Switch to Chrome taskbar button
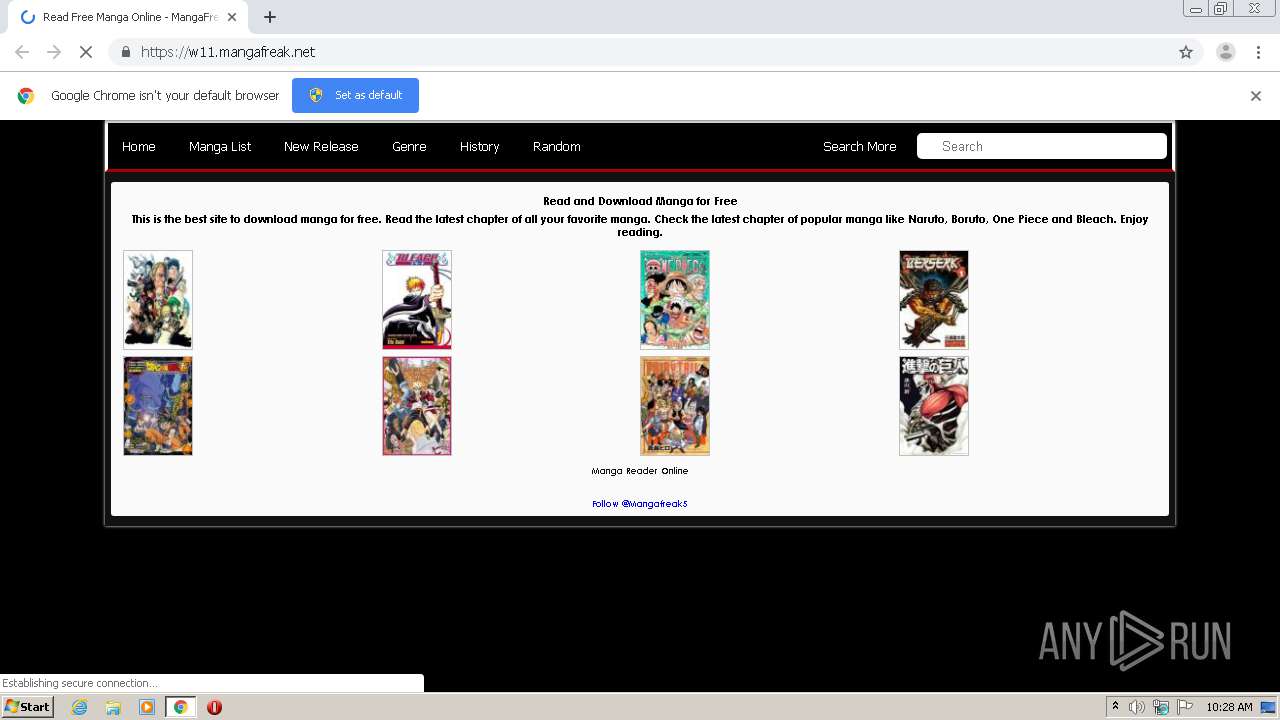1280x720 pixels. point(180,707)
